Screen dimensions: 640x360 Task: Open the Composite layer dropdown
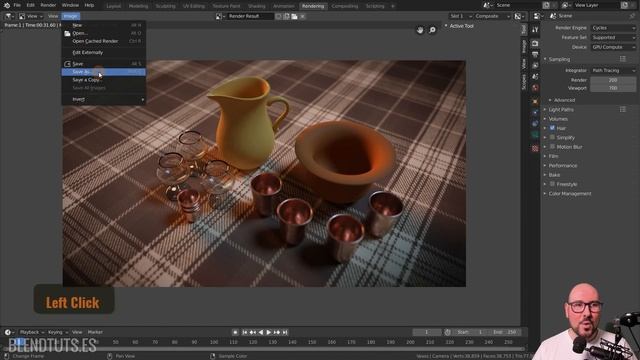point(493,16)
